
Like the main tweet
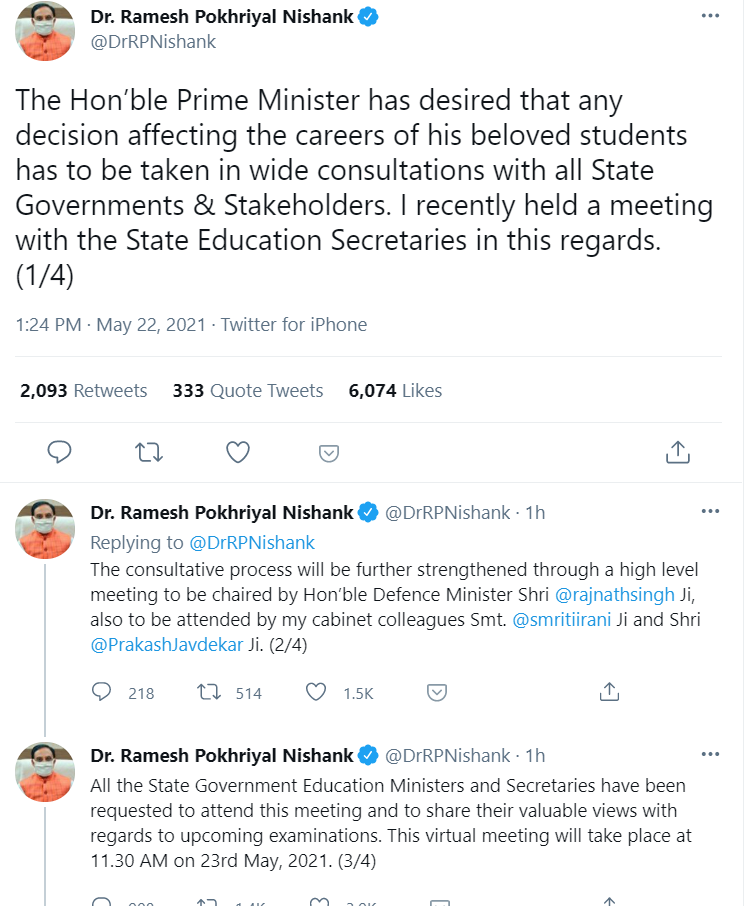238,452
